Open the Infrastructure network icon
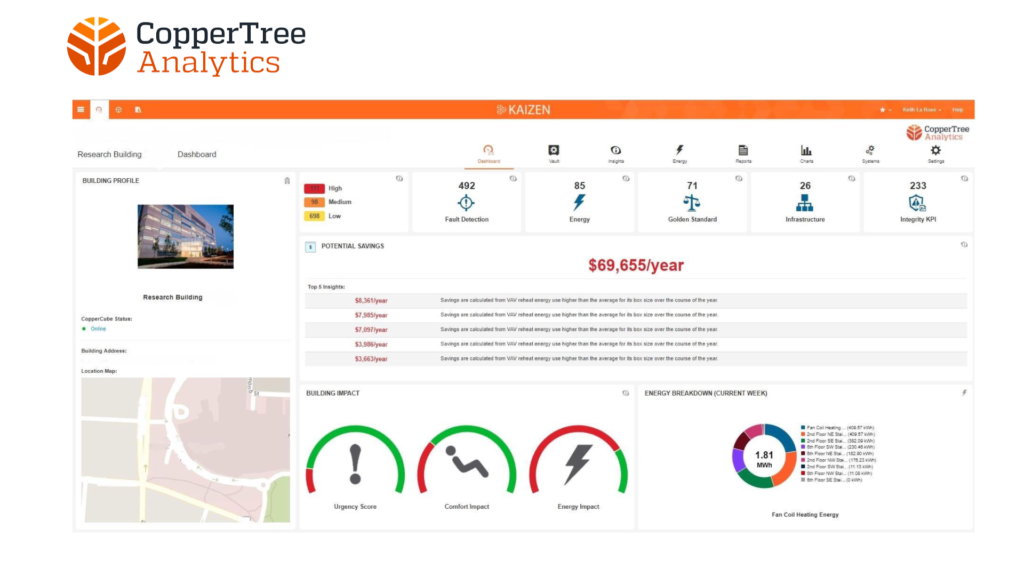The width and height of the screenshot is (1024, 576). [805, 203]
